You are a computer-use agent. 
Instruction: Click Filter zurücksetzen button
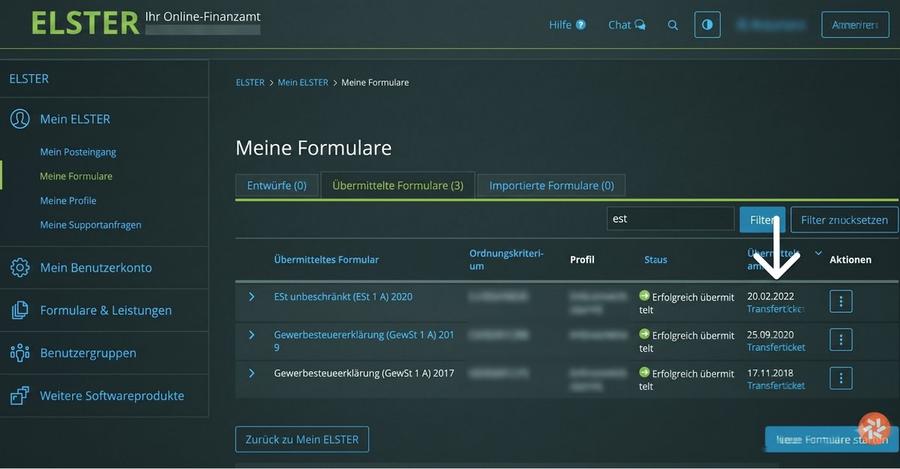844,220
